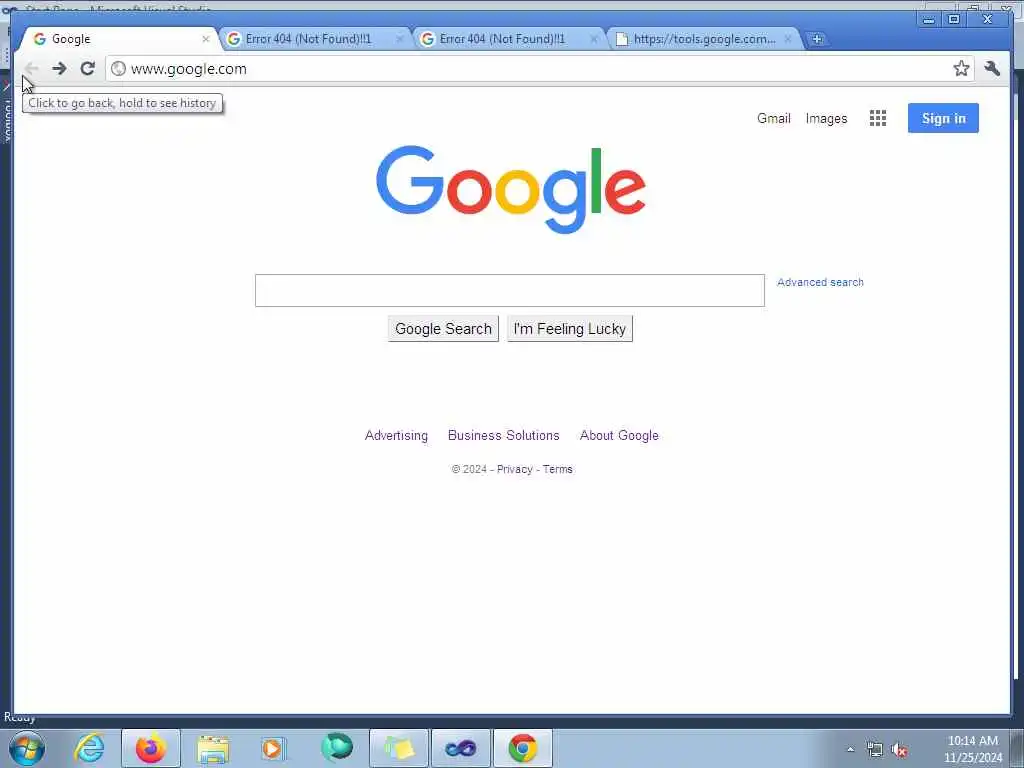1024x768 pixels.
Task: Open the Sticky Notes taskbar icon
Action: 399,748
